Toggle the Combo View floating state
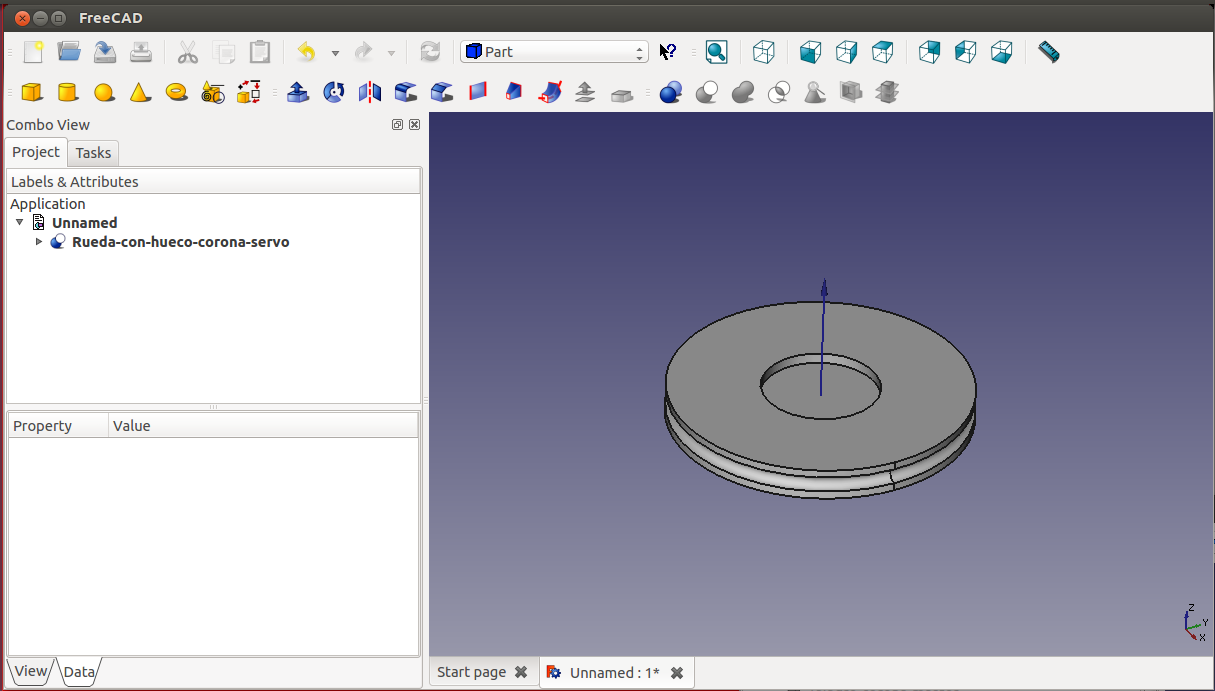The width and height of the screenshot is (1215, 691). [x=397, y=125]
